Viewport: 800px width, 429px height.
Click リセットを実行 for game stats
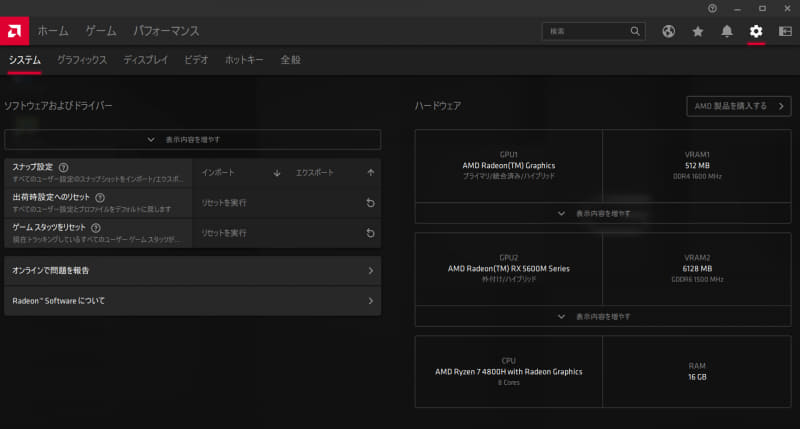(287, 233)
